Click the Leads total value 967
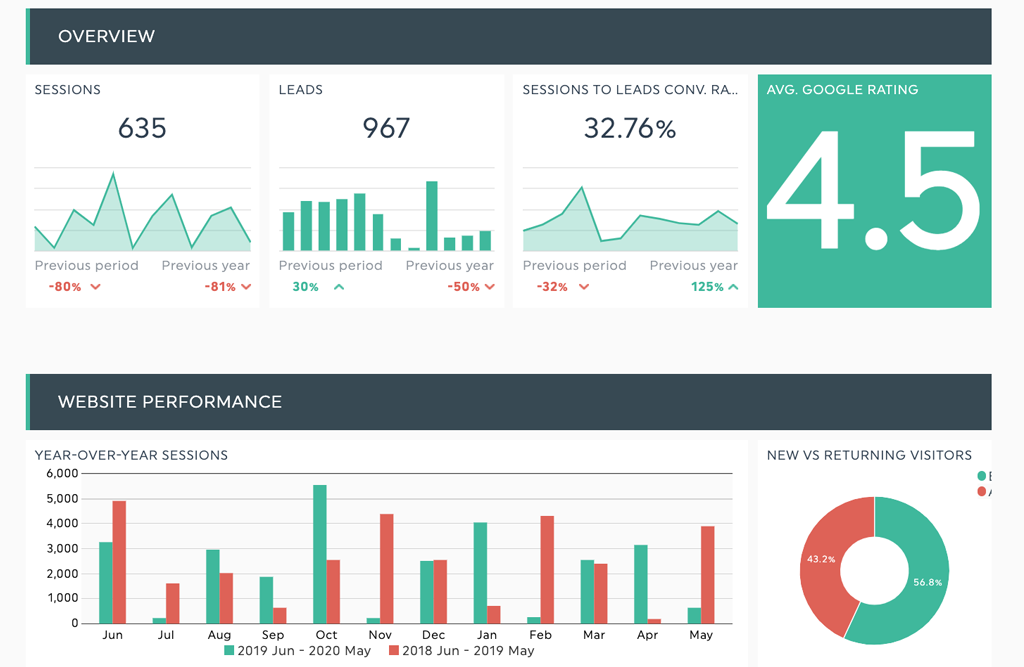The height and width of the screenshot is (667, 1024). [x=386, y=128]
